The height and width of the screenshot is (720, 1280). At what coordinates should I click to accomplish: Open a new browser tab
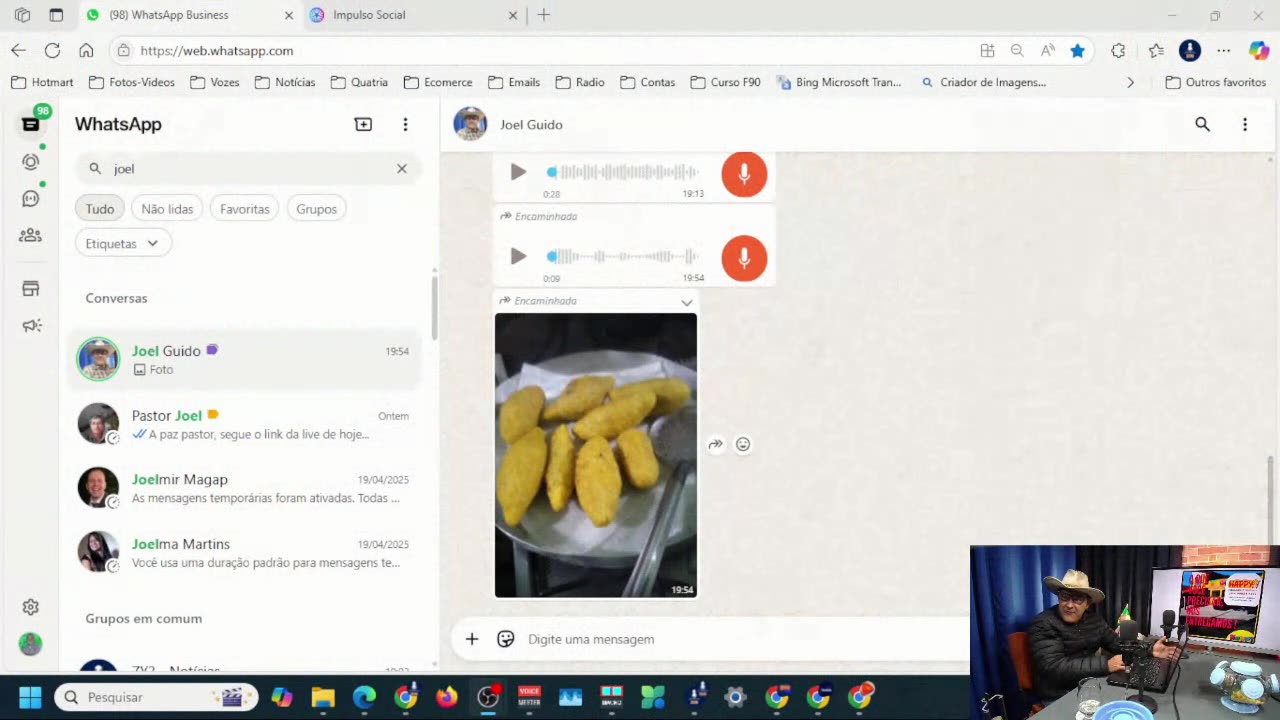tap(544, 15)
